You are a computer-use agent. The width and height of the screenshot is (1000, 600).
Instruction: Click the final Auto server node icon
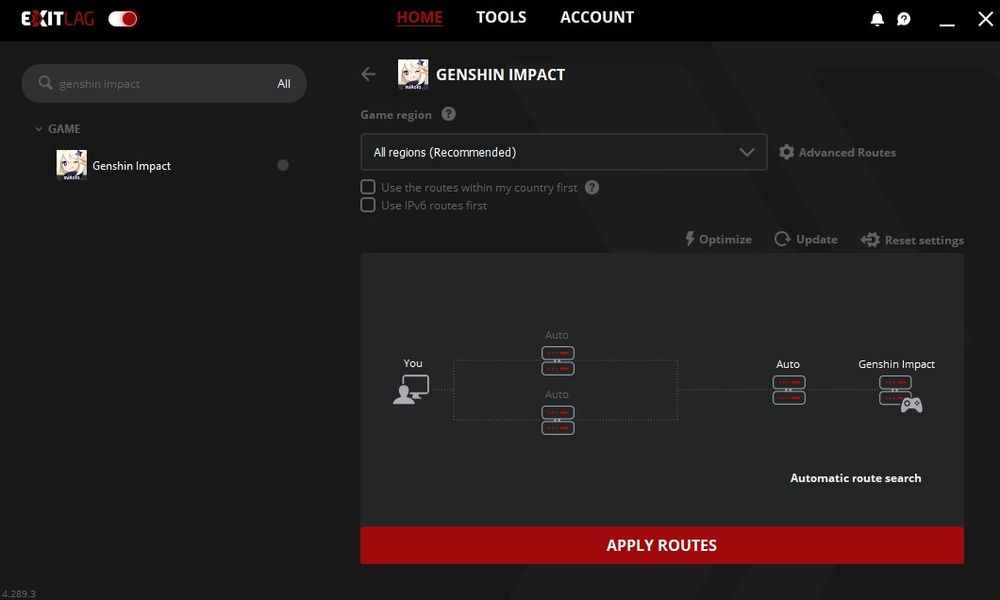pos(788,390)
